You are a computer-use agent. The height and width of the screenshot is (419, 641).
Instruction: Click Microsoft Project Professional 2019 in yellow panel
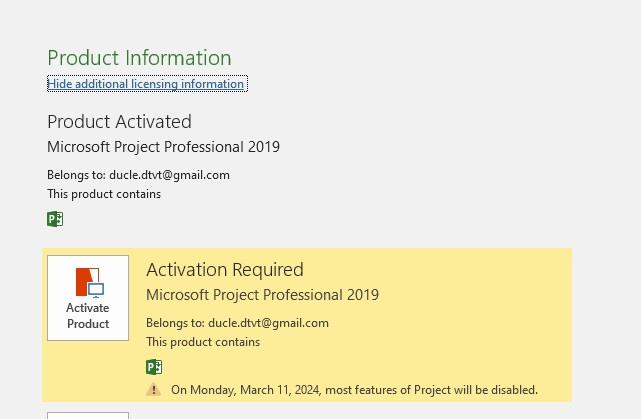coord(262,295)
